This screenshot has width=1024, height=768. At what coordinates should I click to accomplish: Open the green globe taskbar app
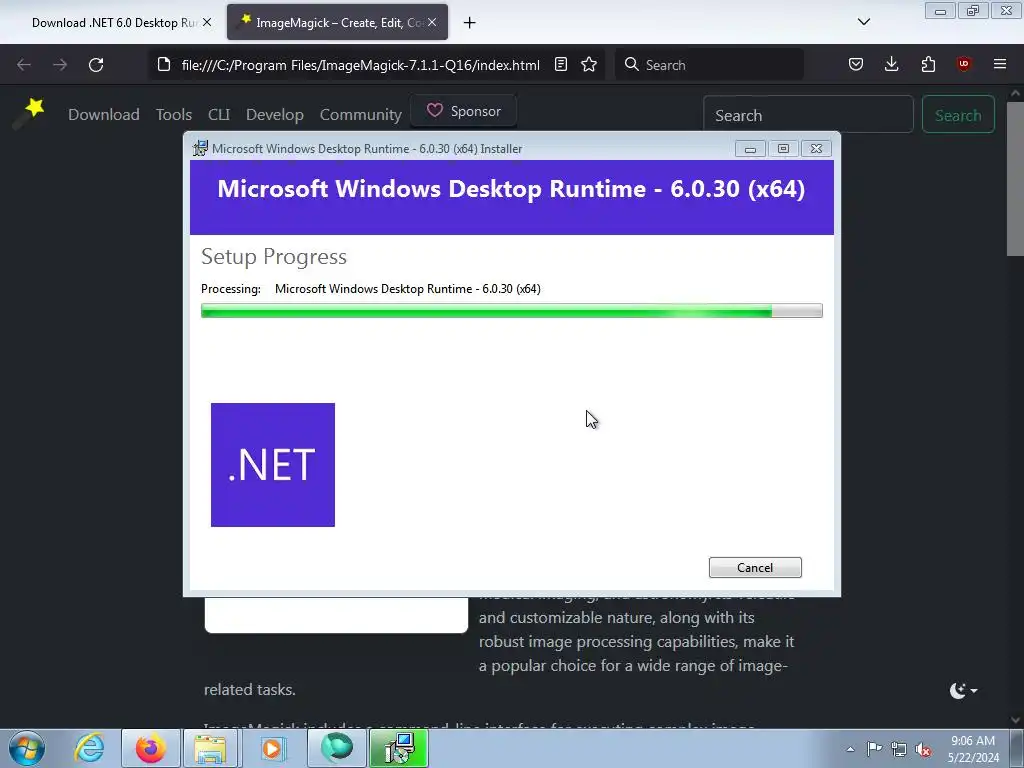coord(337,748)
